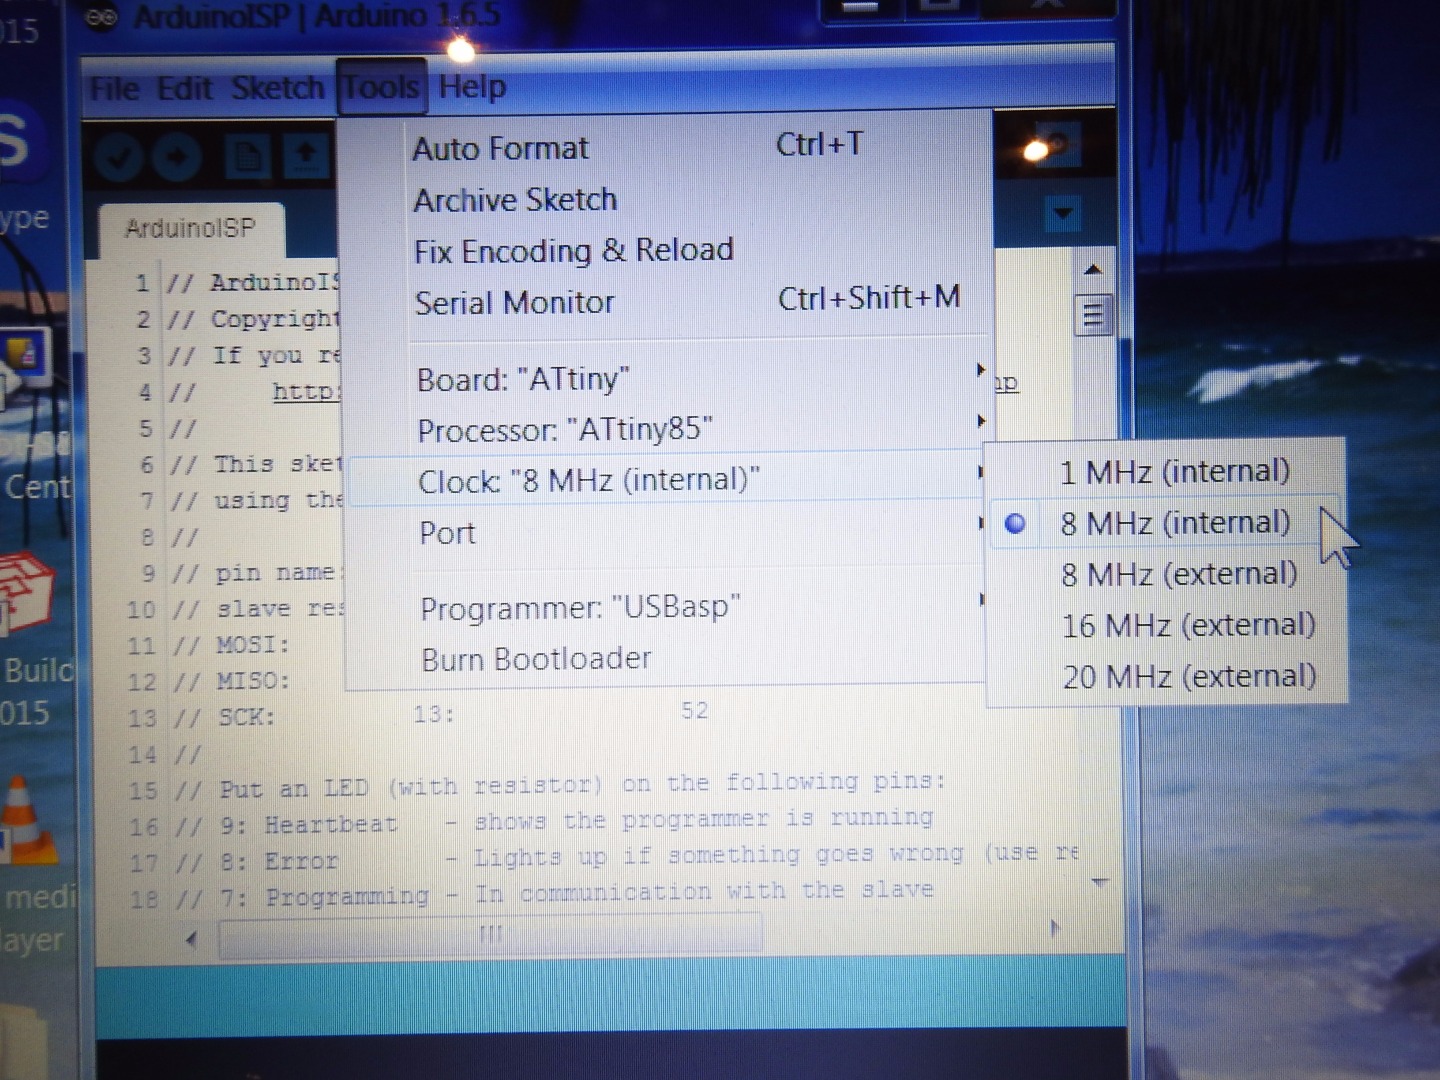Click the vertical scrollbar thumb
The image size is (1440, 1080).
tap(1093, 316)
